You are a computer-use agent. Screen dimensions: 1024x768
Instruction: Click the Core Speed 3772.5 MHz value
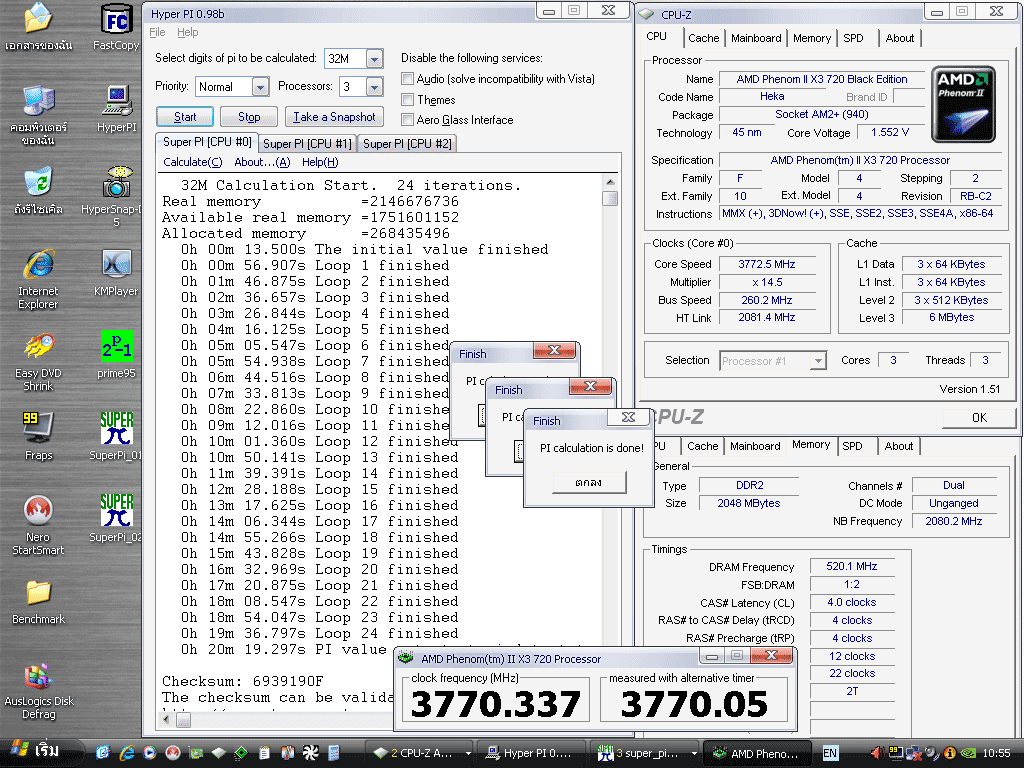pyautogui.click(x=767, y=264)
